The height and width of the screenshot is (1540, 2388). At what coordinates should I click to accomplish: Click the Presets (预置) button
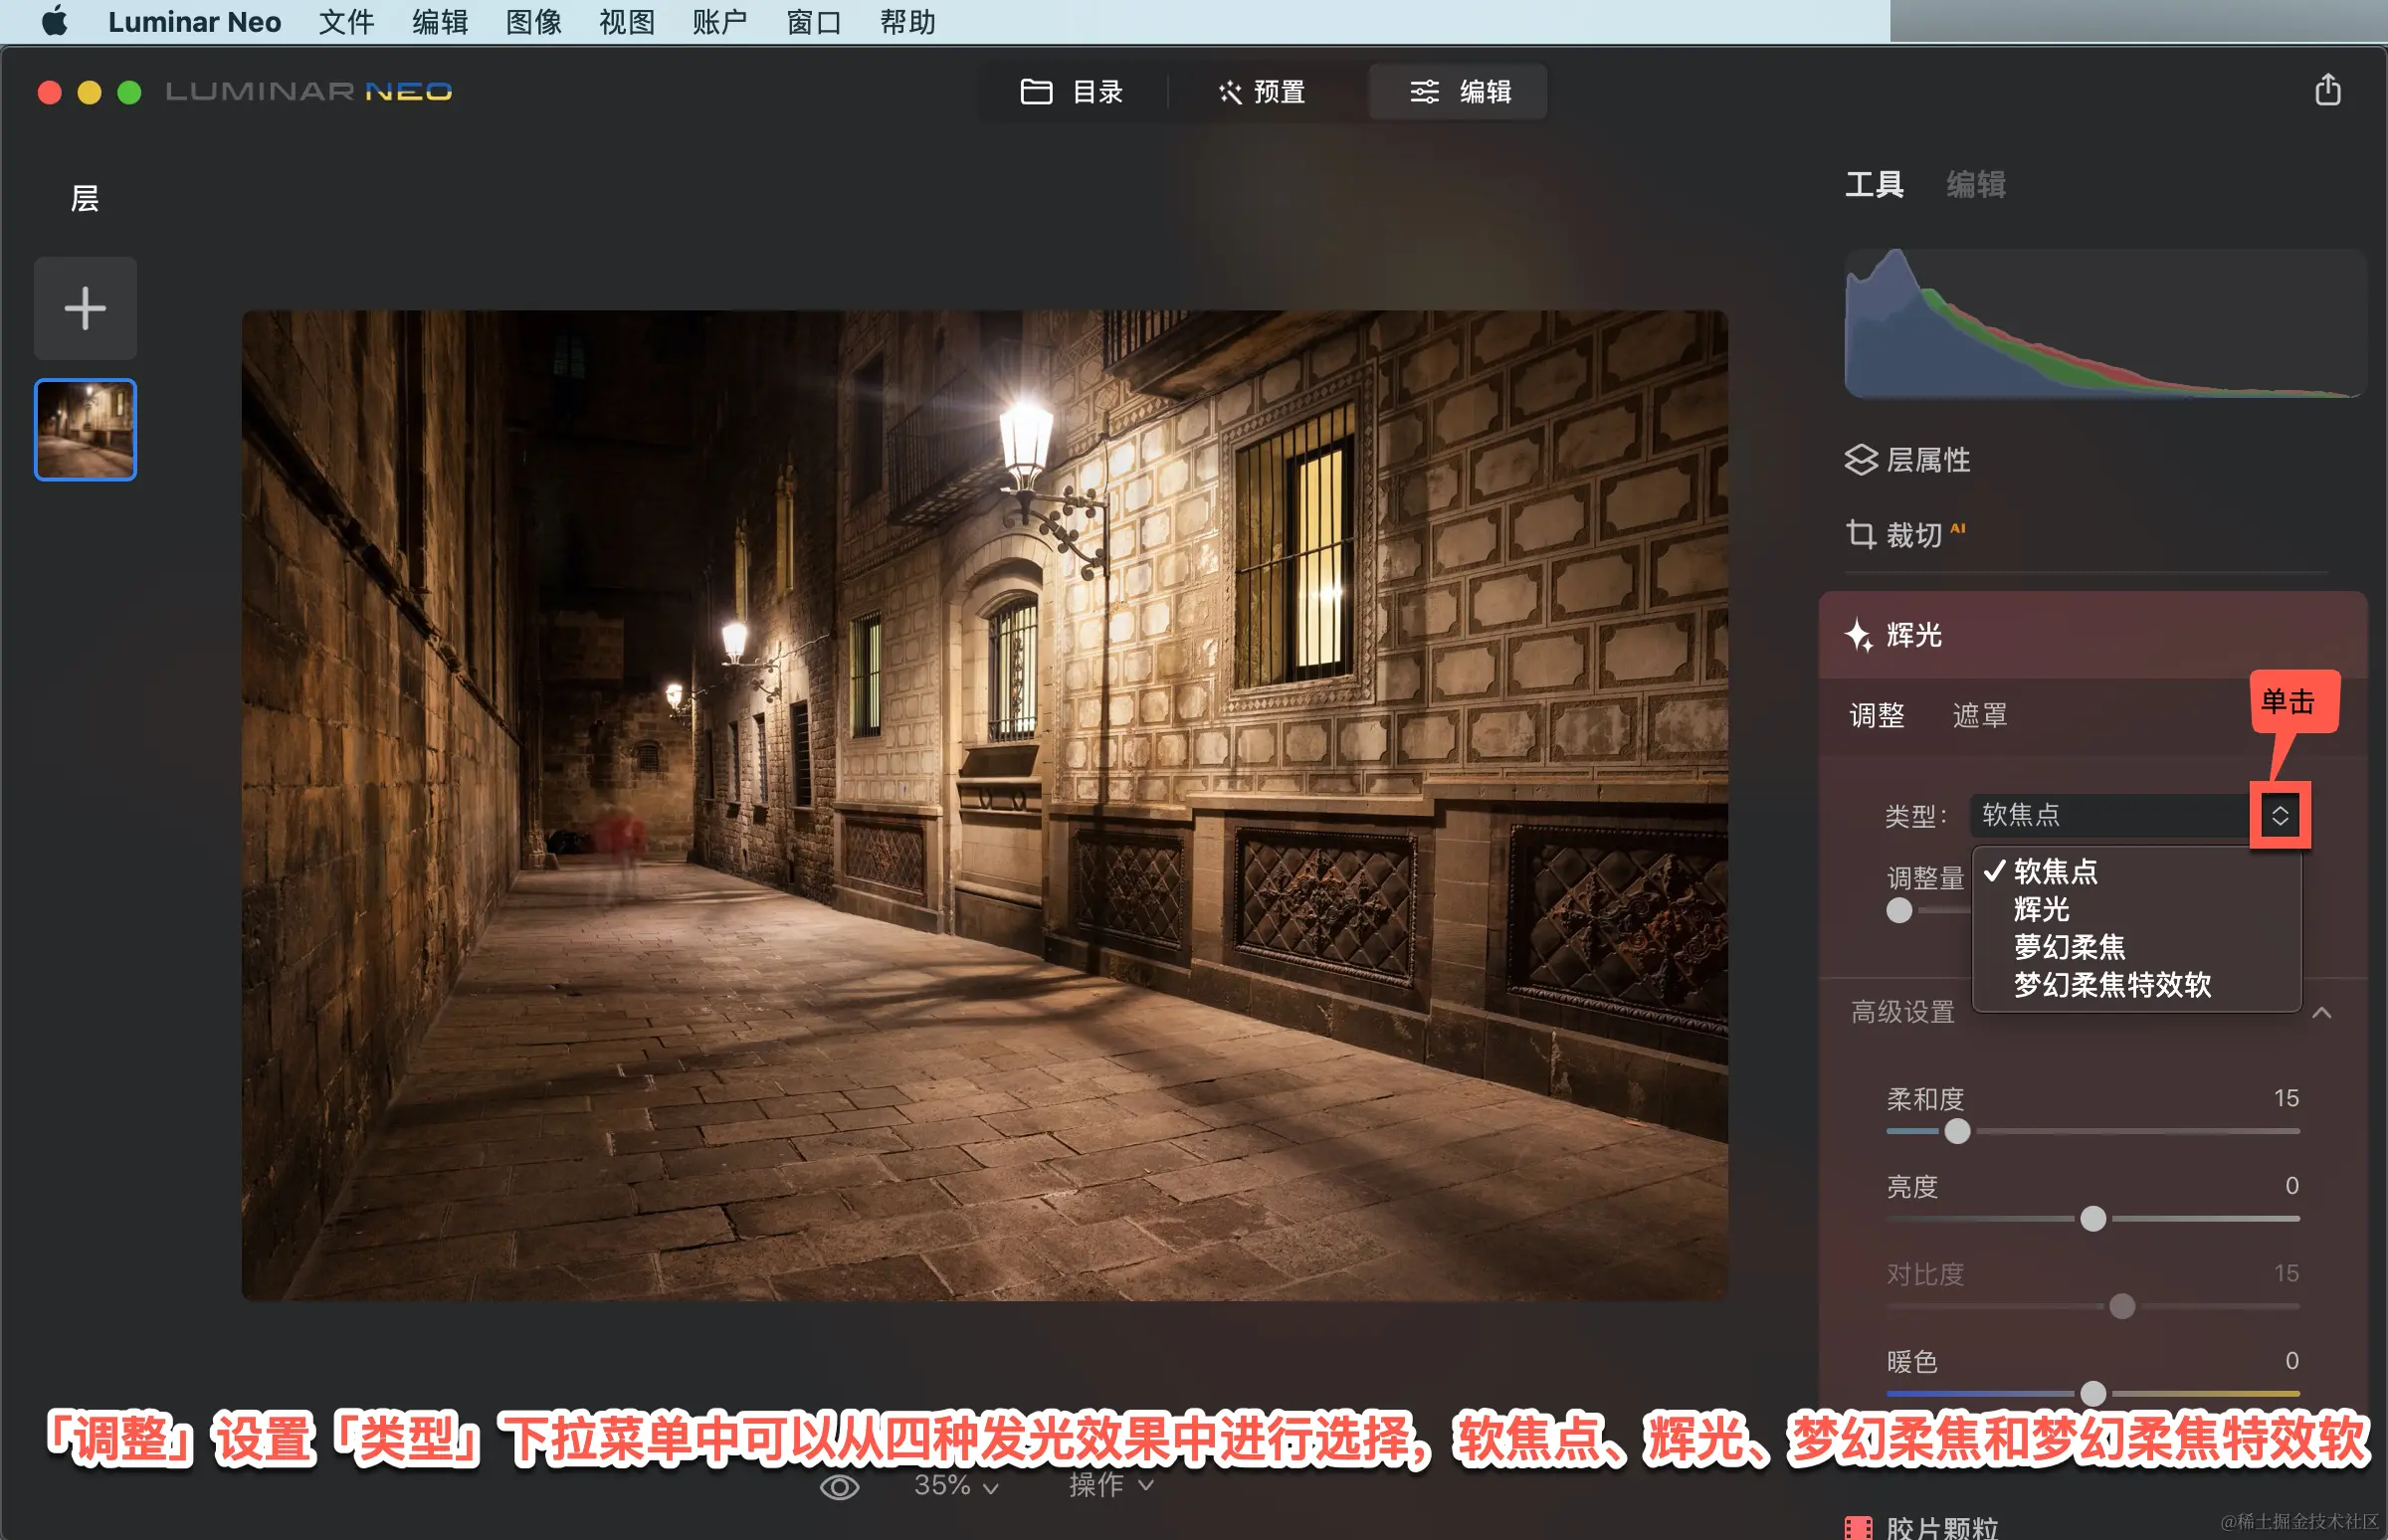click(x=1262, y=92)
